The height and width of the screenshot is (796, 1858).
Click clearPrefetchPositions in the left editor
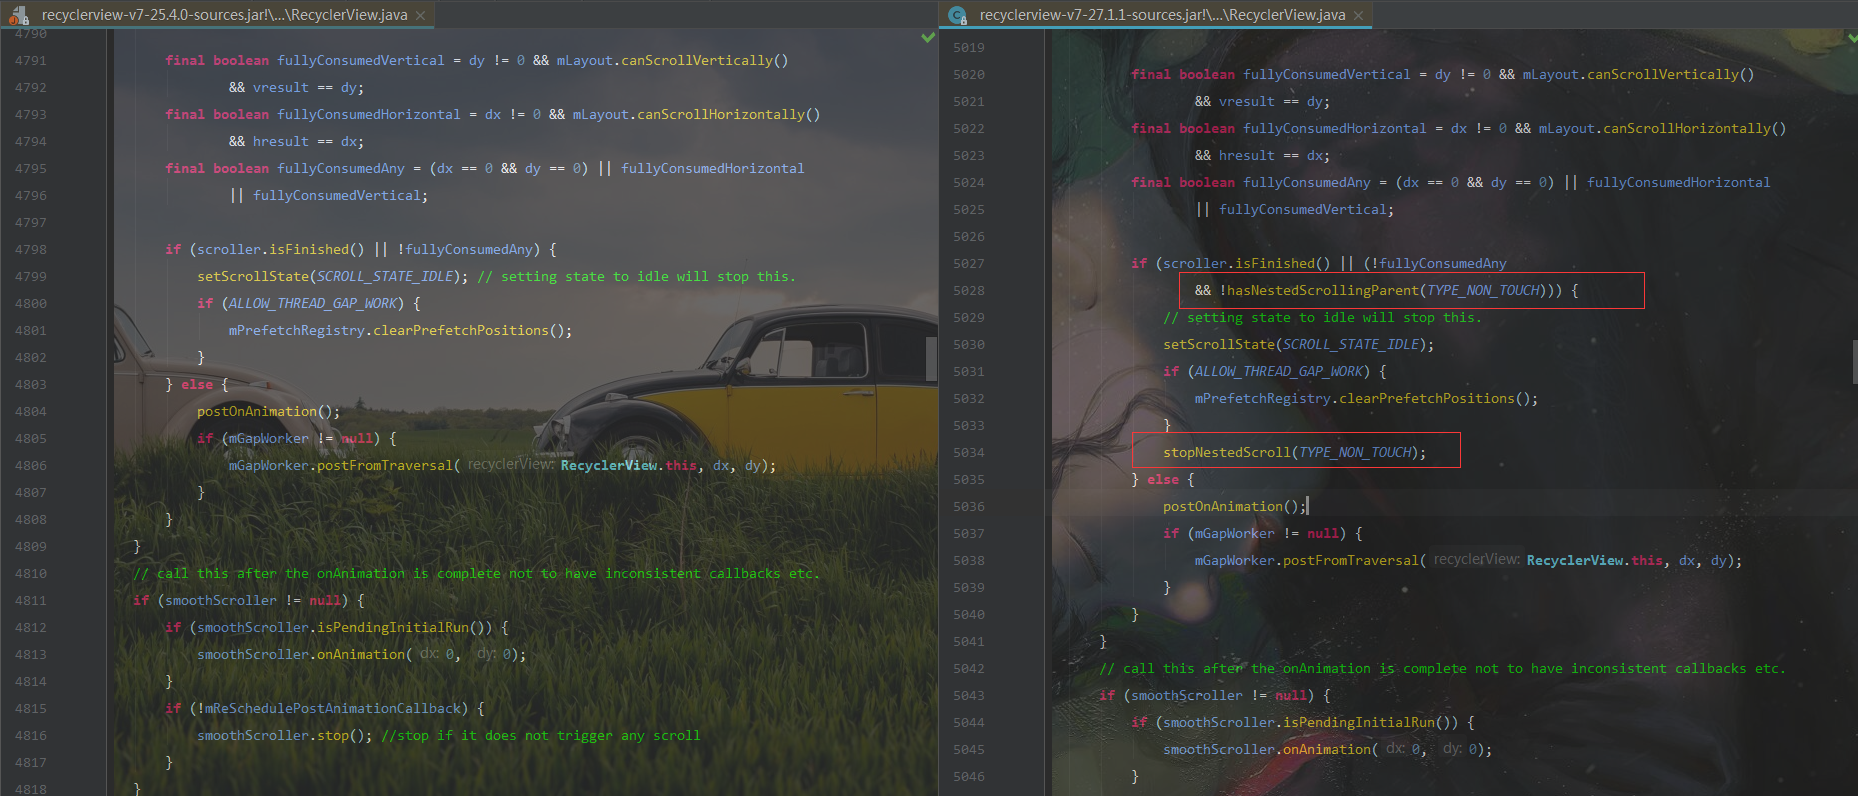[460, 330]
